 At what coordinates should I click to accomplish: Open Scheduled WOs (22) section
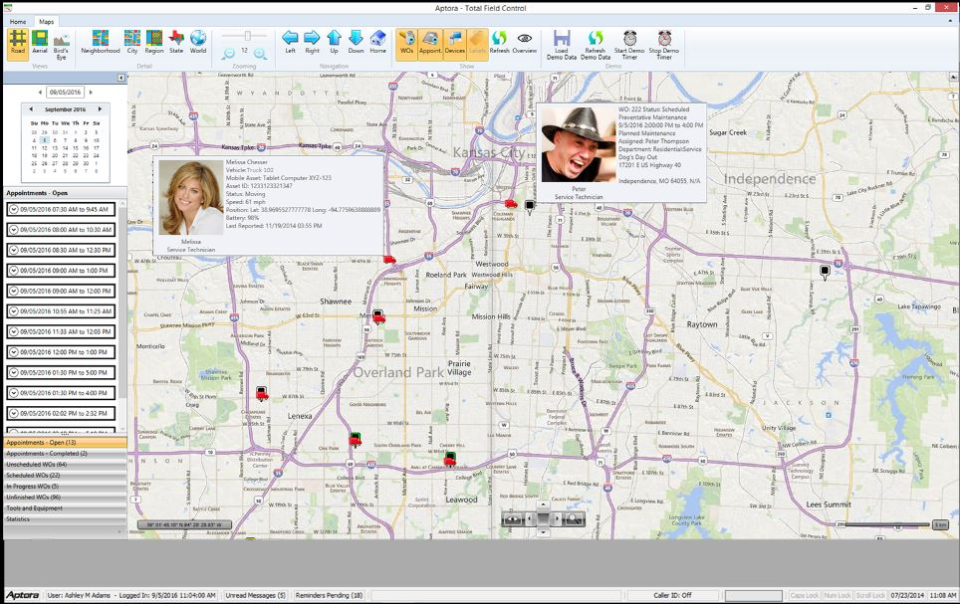(65, 475)
